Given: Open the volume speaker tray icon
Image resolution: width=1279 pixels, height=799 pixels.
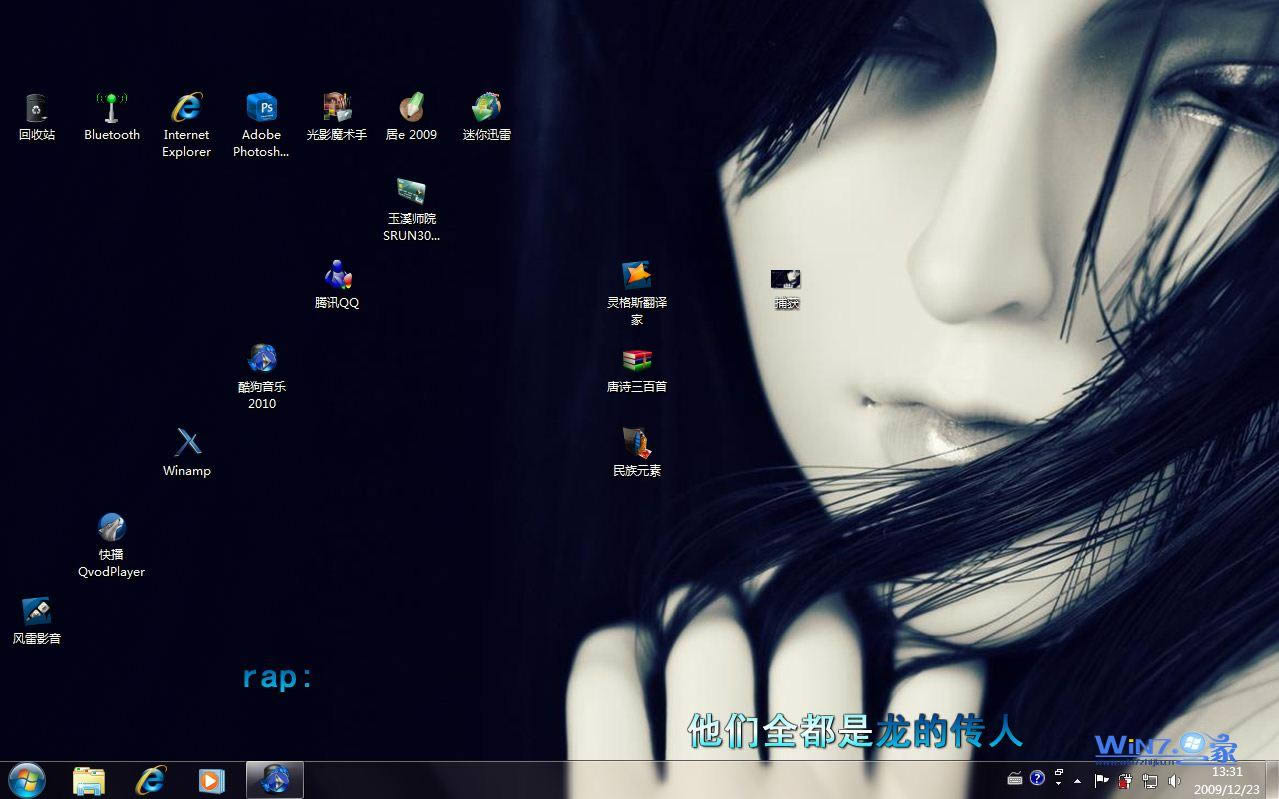Looking at the screenshot, I should [x=1174, y=780].
